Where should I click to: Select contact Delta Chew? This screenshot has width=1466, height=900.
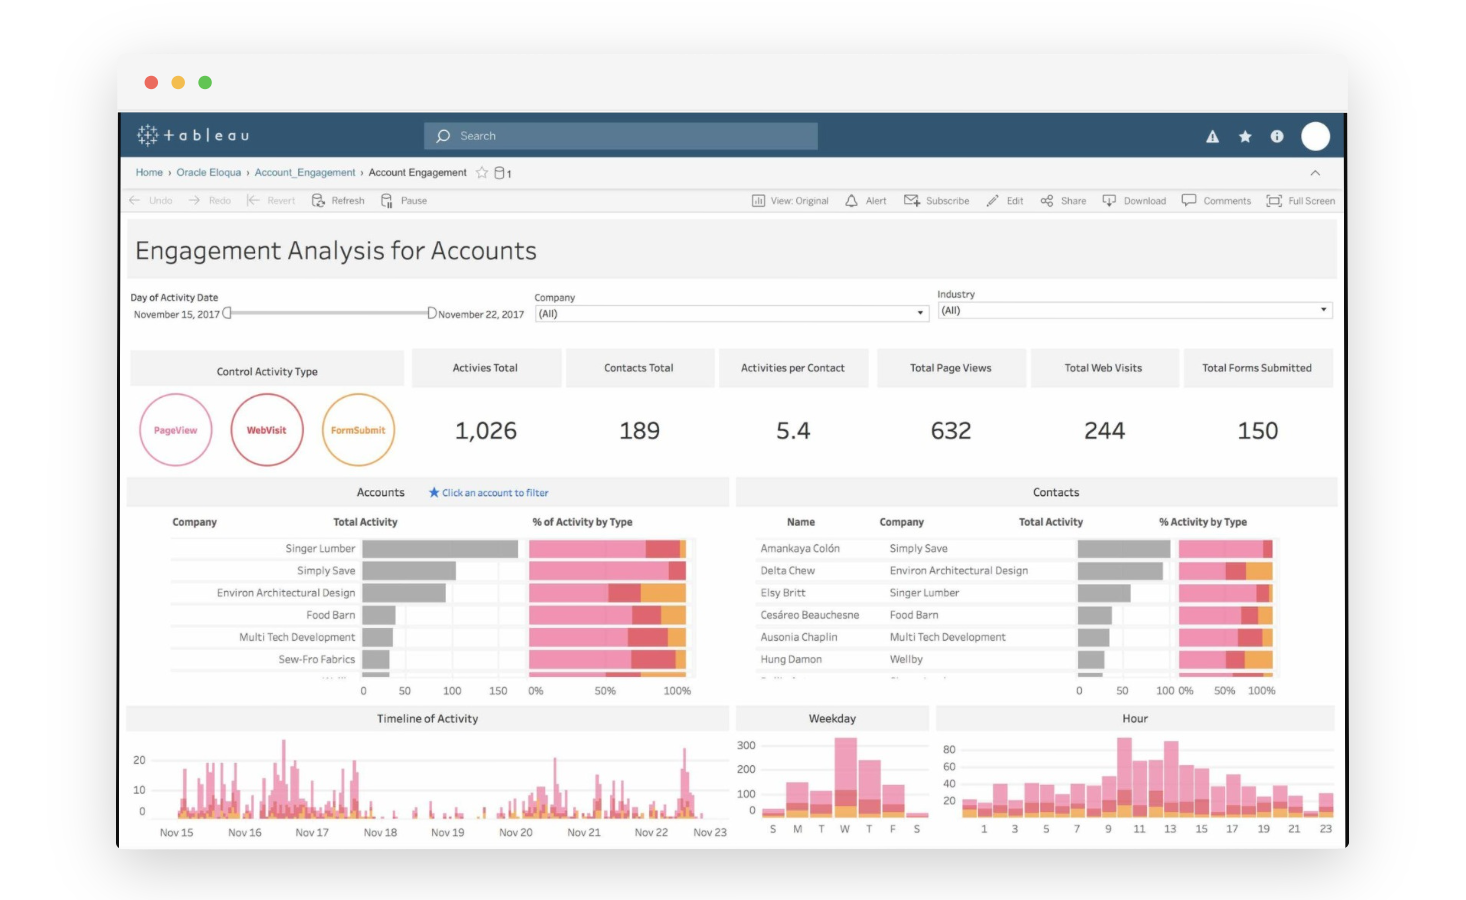coord(788,571)
